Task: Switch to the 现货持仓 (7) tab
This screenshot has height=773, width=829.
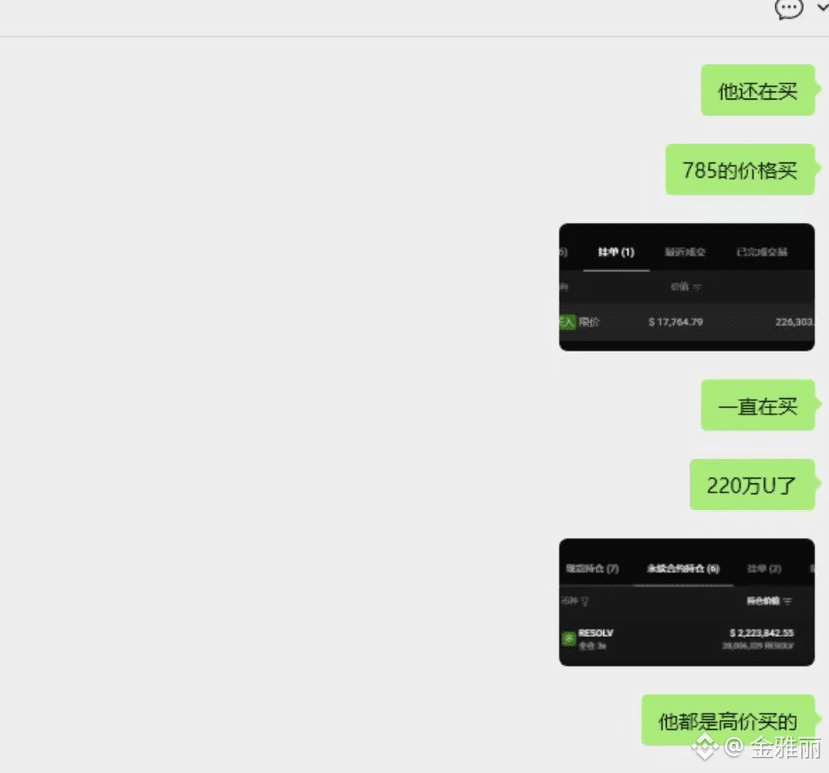Action: [x=592, y=569]
